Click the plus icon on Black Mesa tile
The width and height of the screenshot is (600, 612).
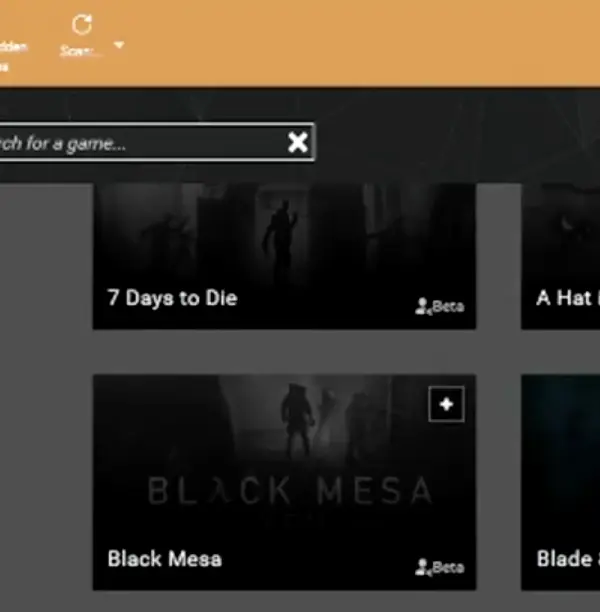pos(446,404)
